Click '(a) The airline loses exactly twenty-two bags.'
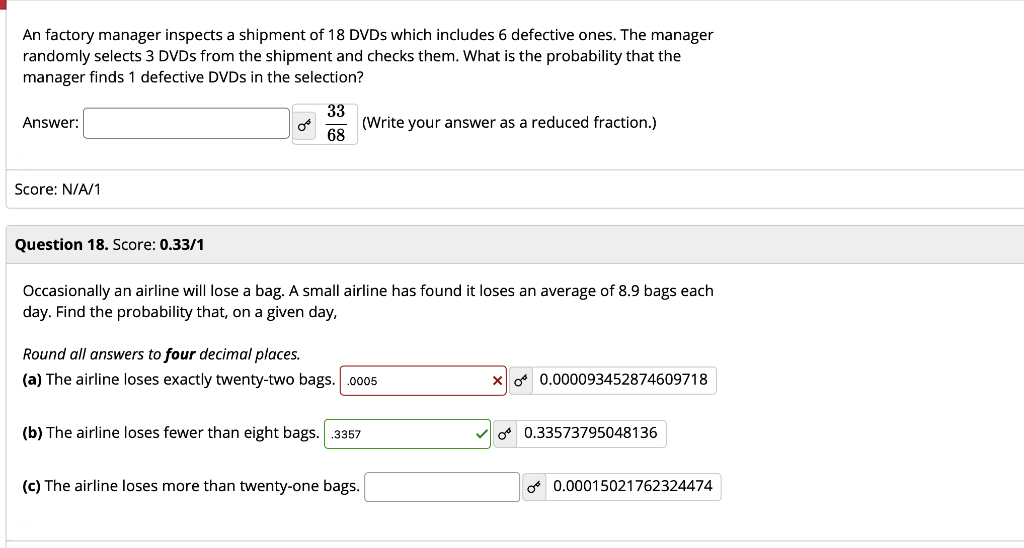The height and width of the screenshot is (548, 1024). coord(179,379)
